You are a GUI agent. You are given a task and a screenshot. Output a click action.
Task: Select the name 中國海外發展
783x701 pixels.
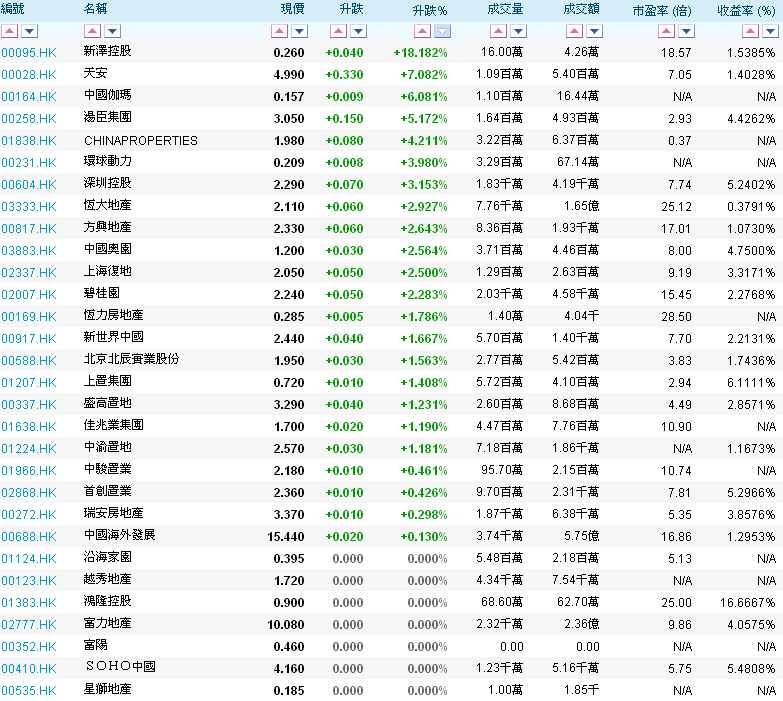tap(120, 535)
